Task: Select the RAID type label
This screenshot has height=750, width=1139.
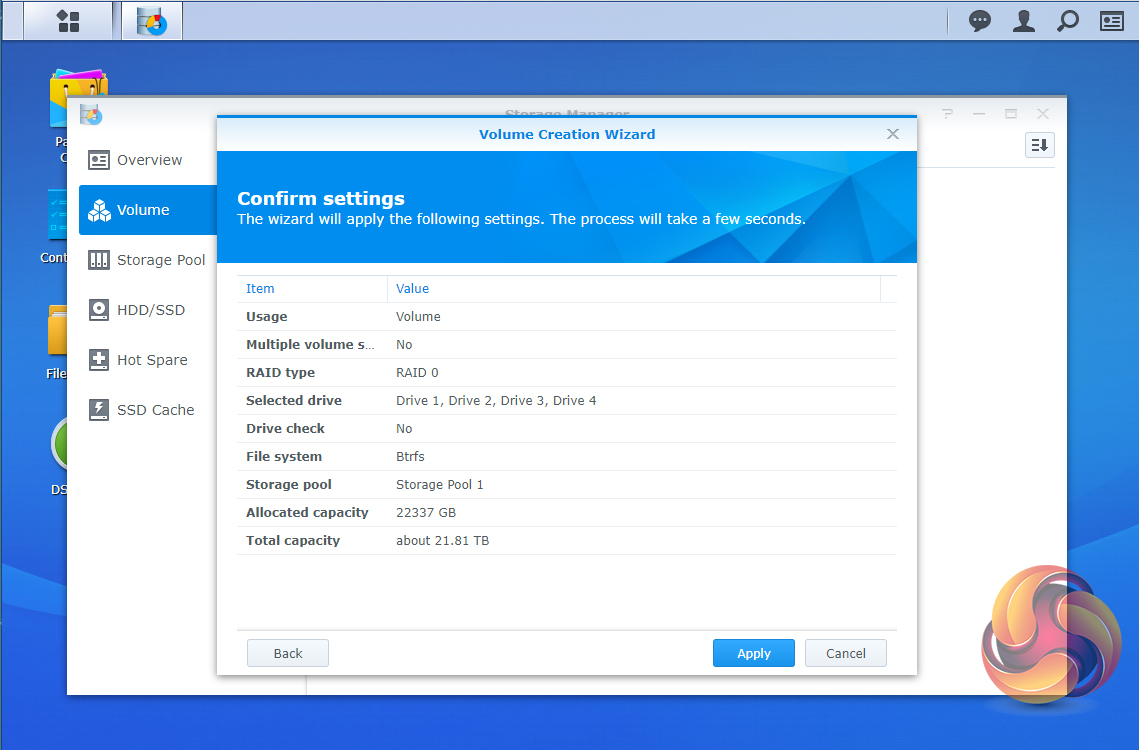Action: pos(280,373)
